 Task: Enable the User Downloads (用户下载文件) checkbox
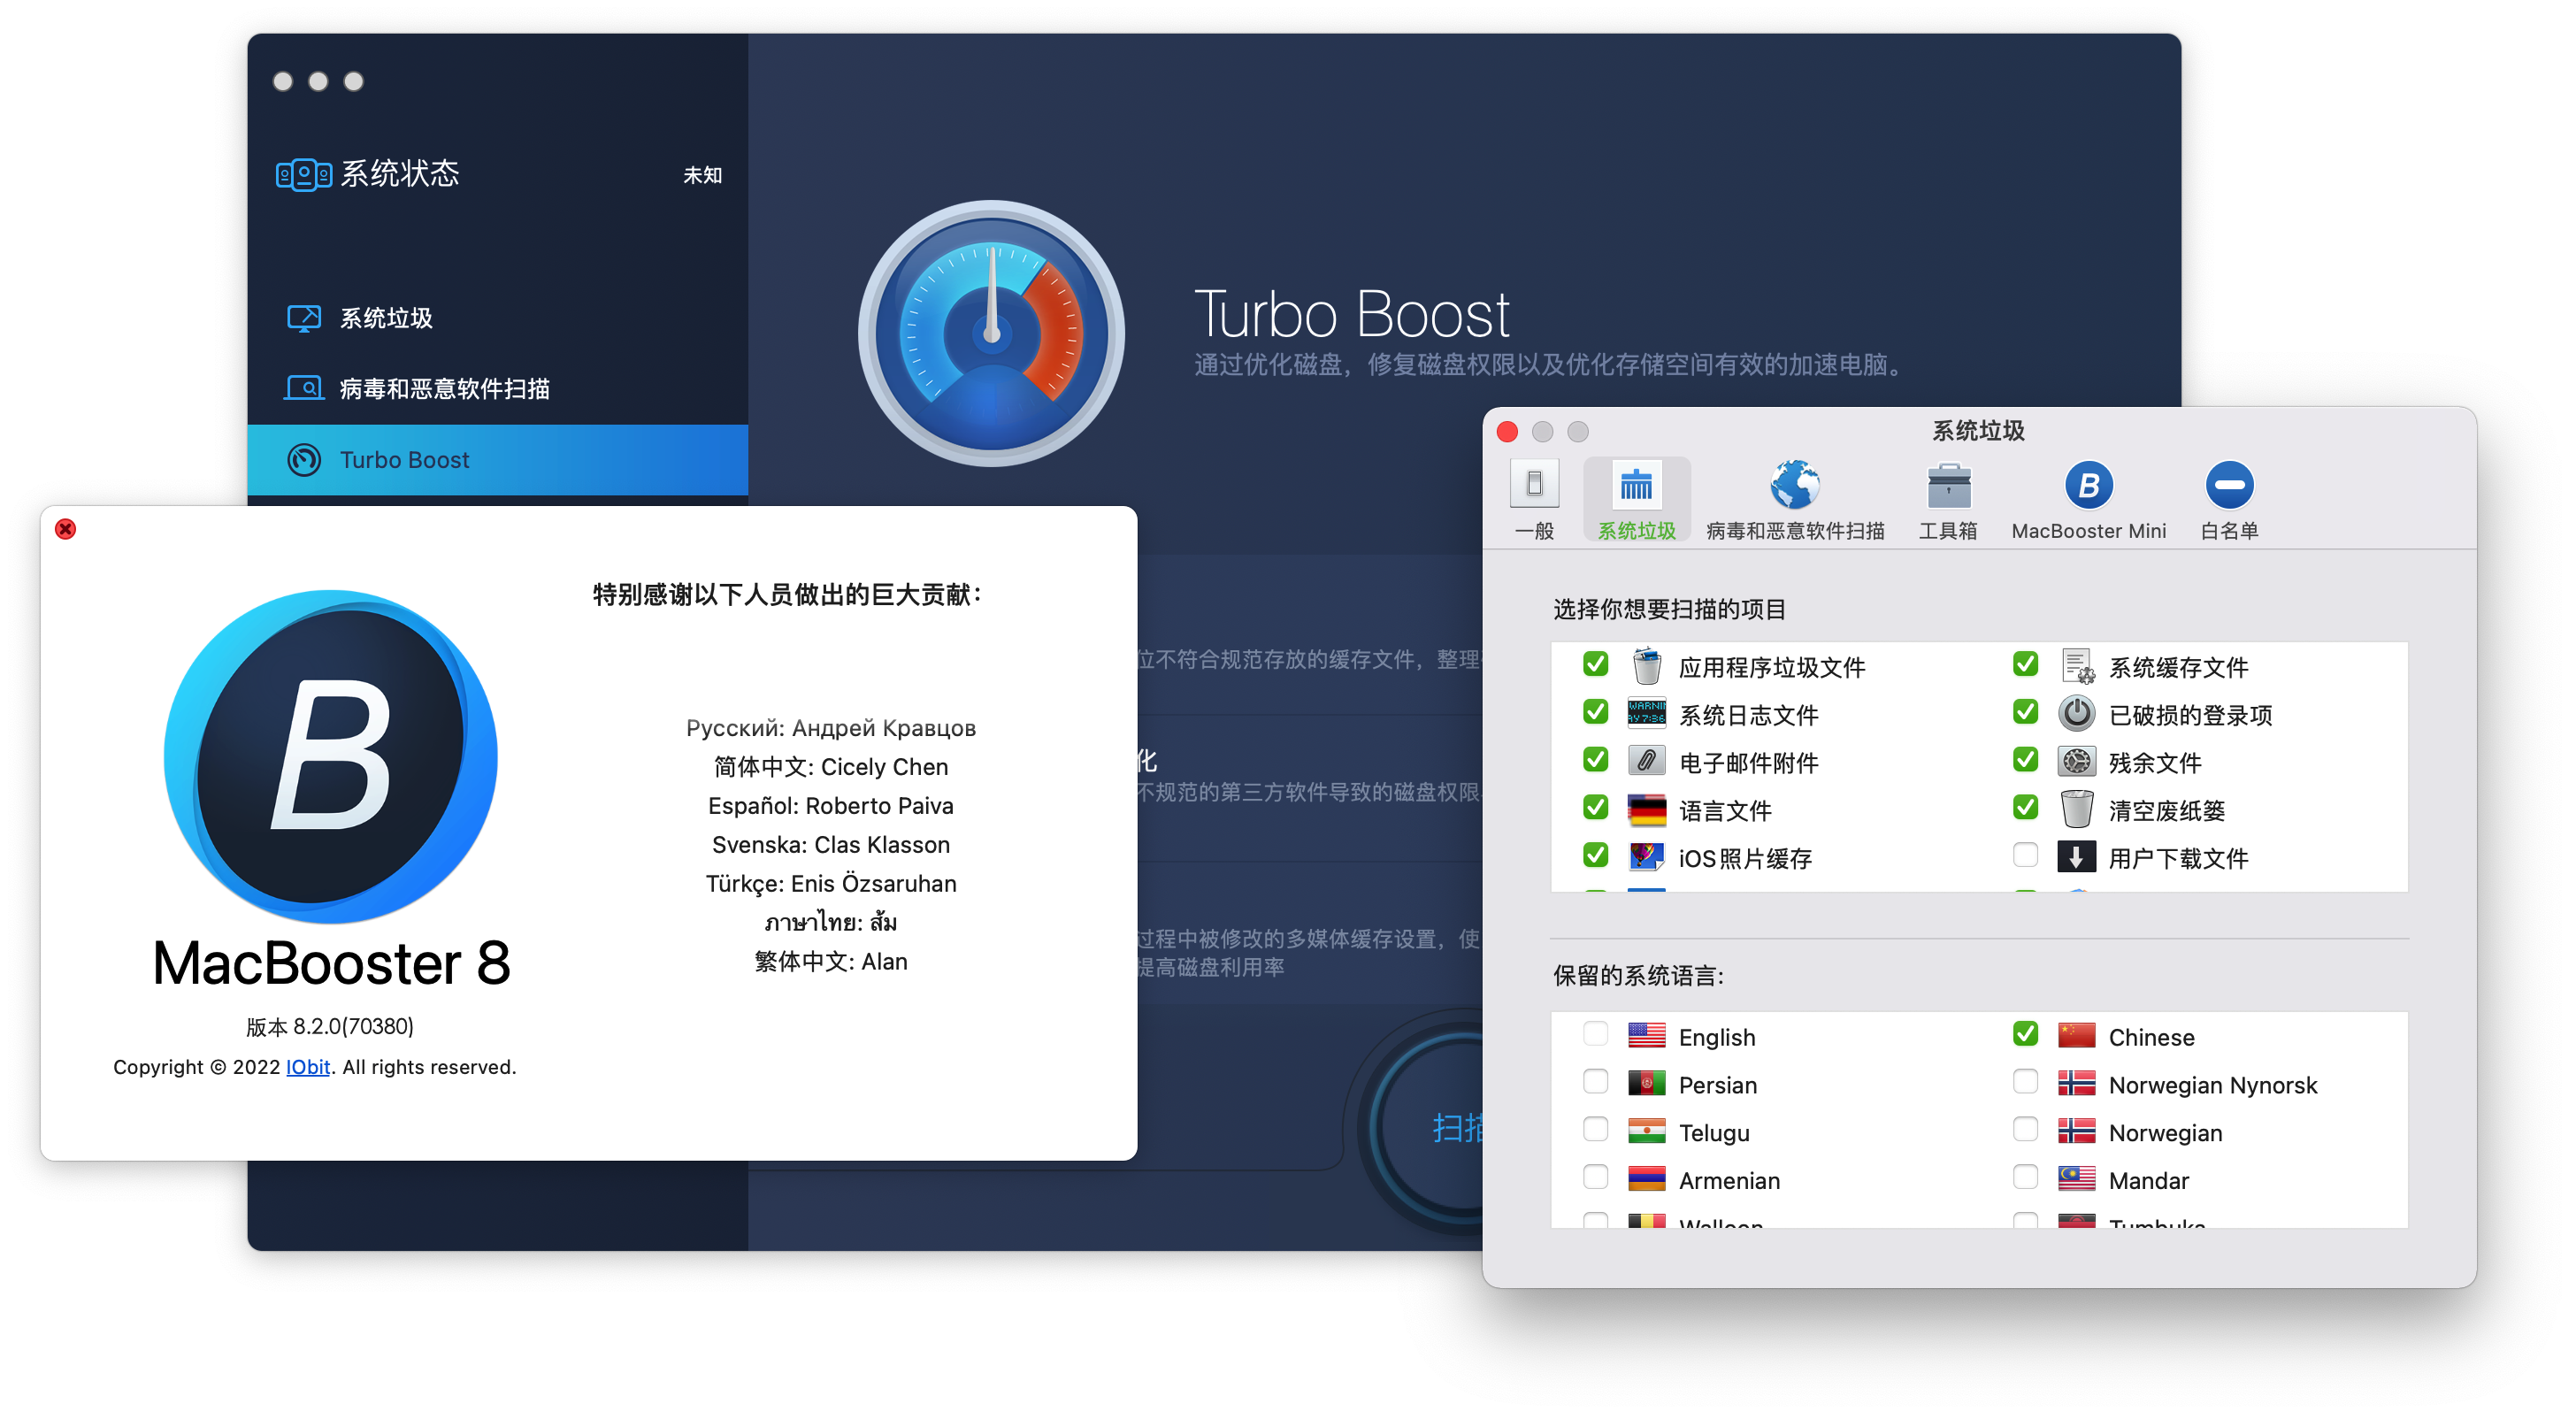2025,855
